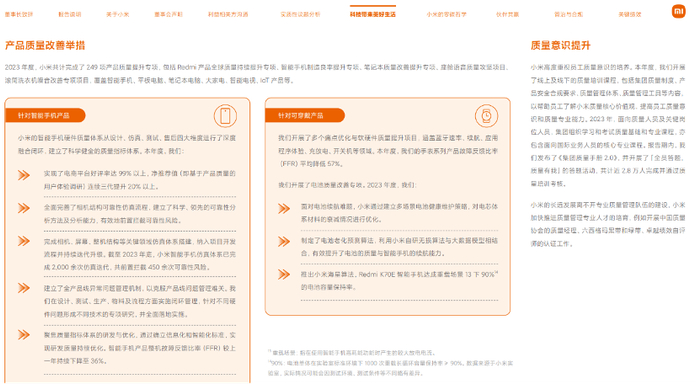Click the line about 2023 battery quality improvement
This screenshot has height=384, width=700.
[347, 185]
